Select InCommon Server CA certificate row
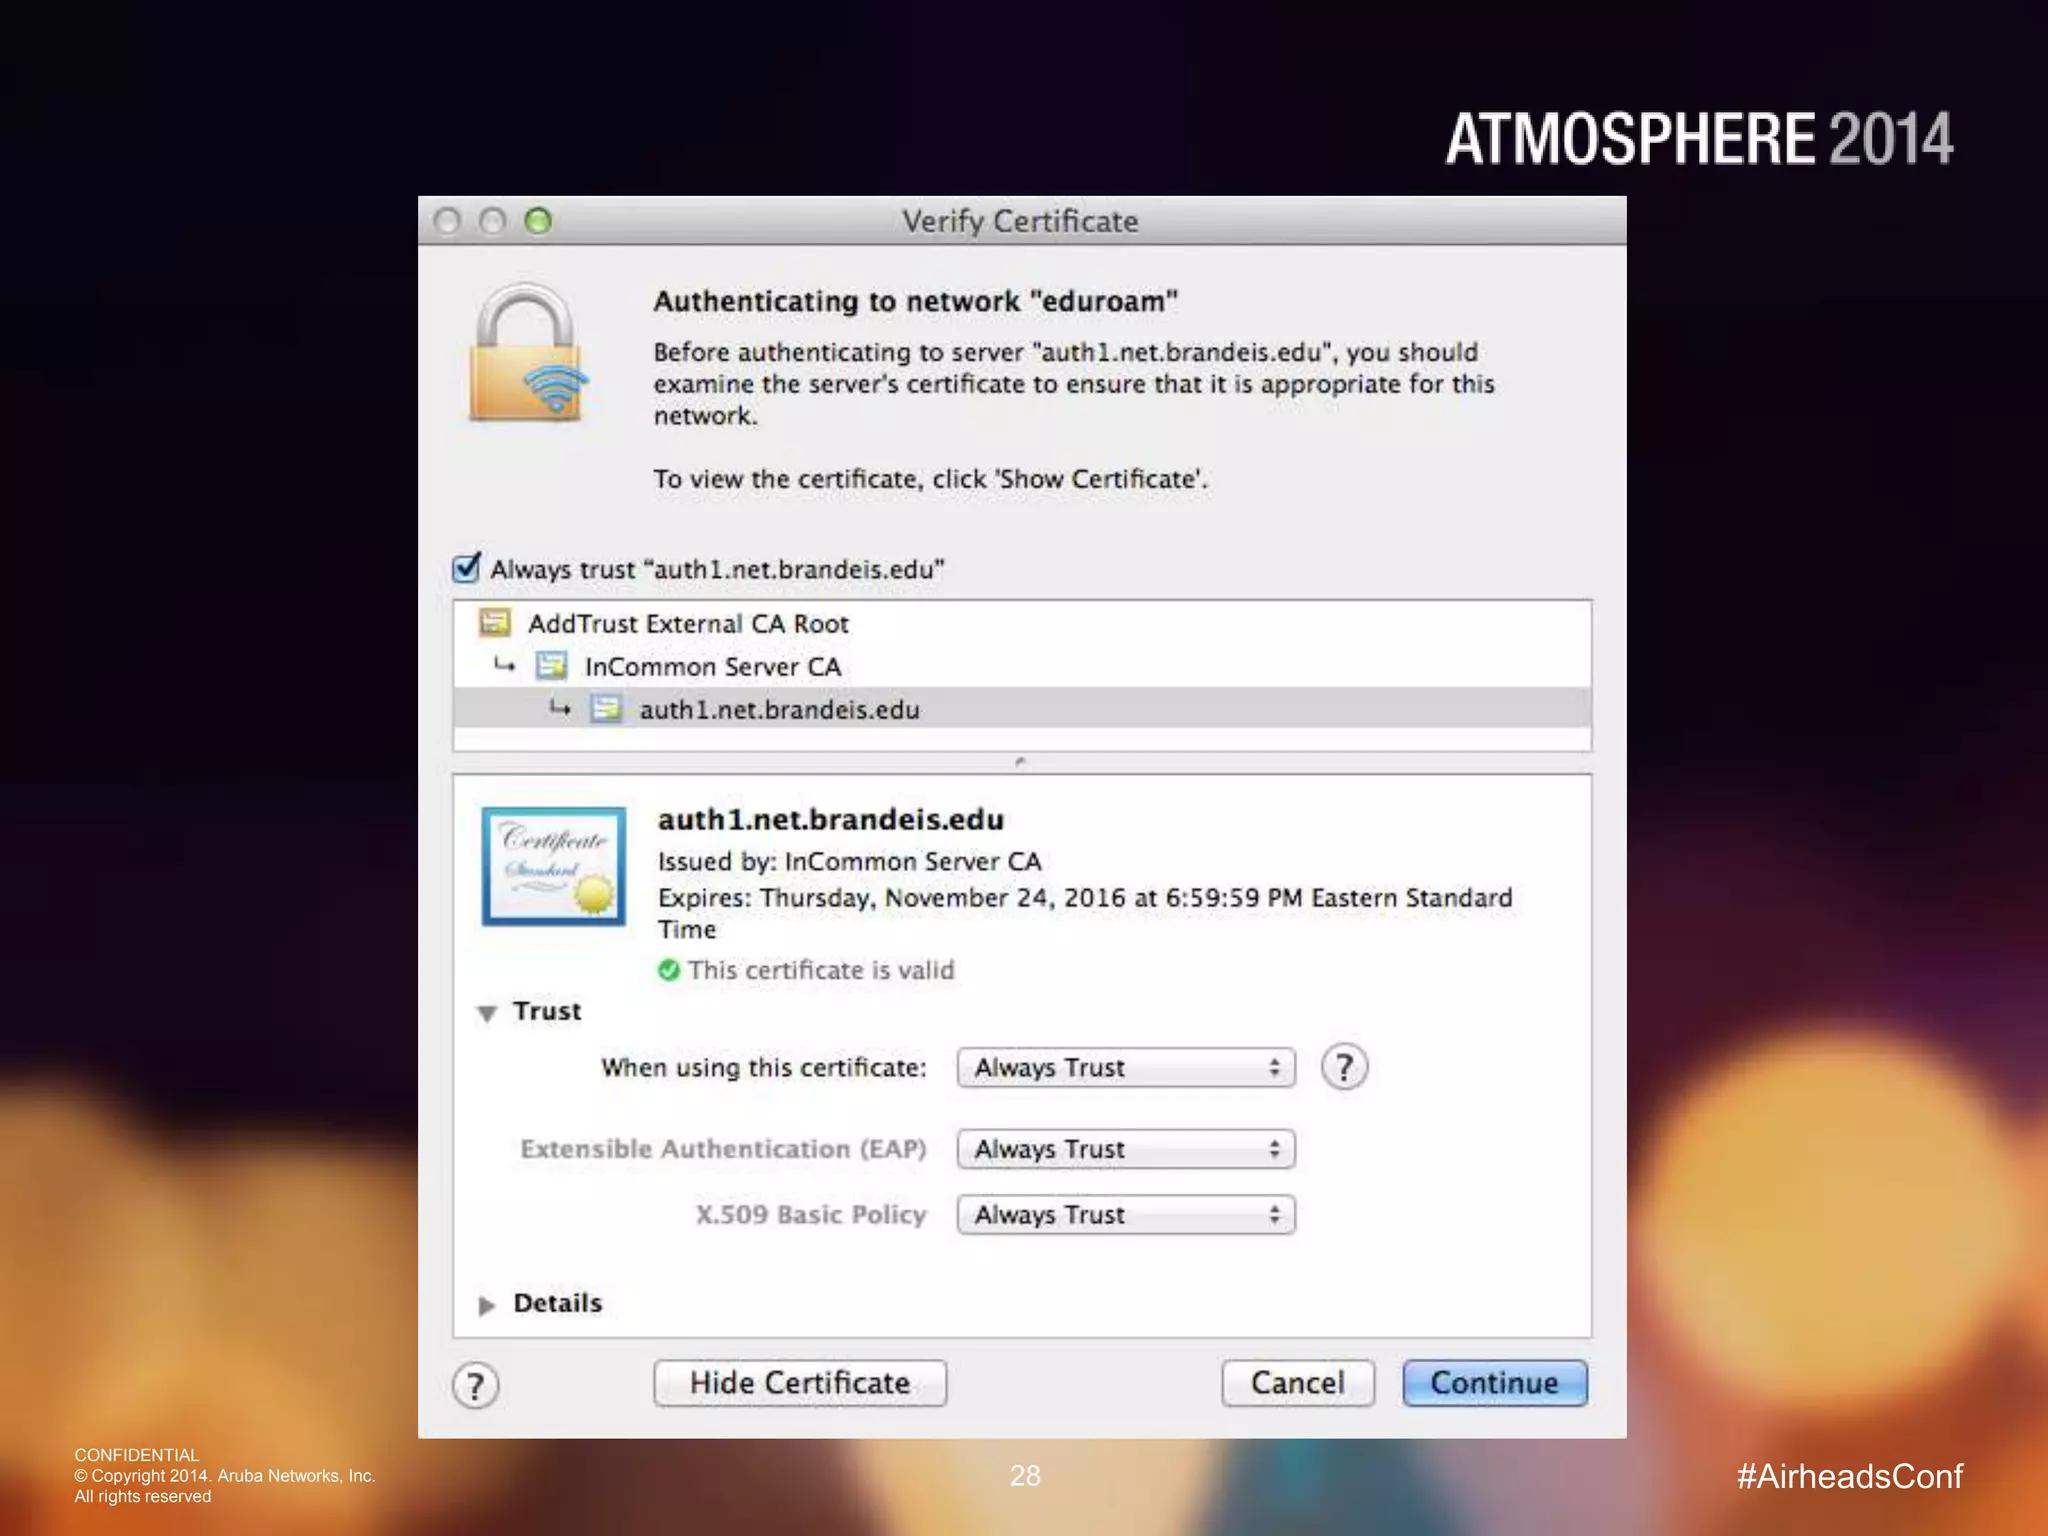 pos(1022,666)
